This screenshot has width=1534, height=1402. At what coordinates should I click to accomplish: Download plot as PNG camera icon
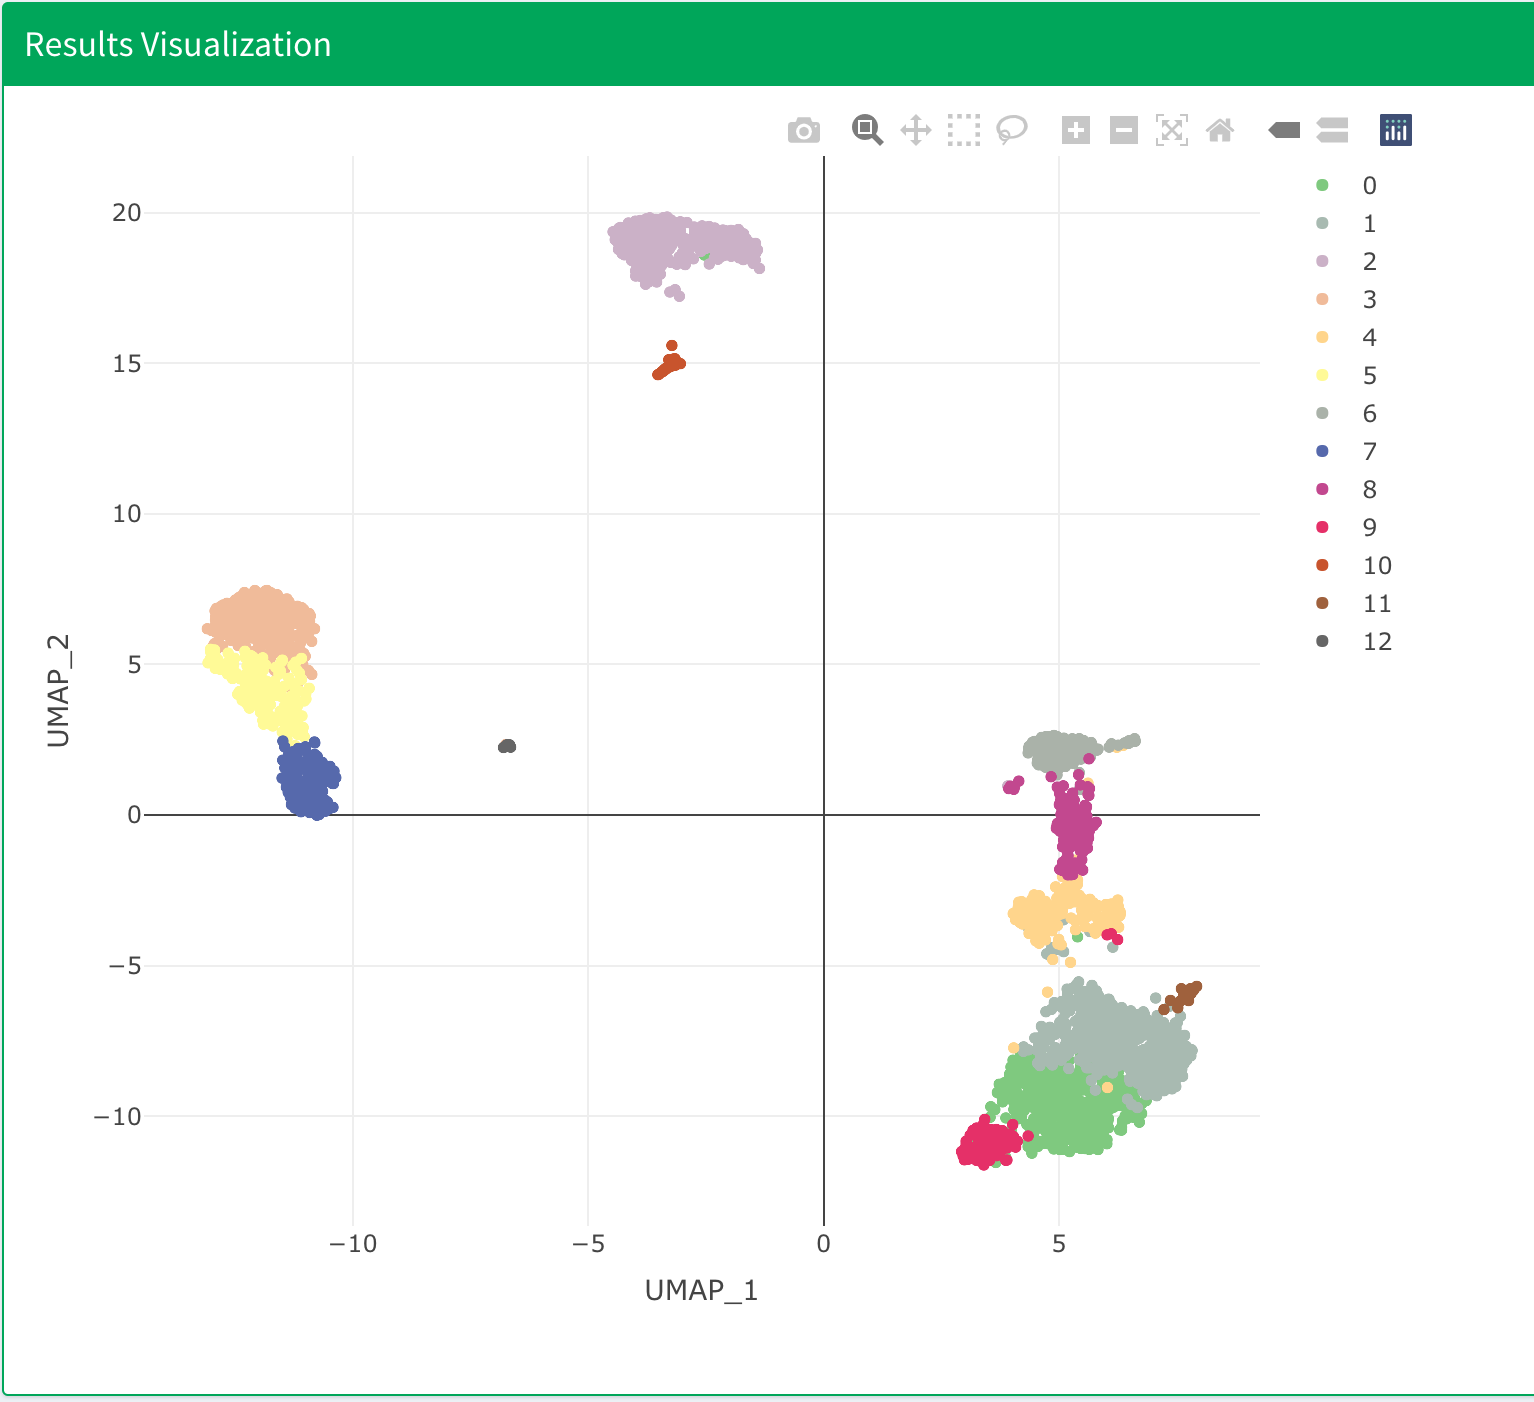coord(804,131)
